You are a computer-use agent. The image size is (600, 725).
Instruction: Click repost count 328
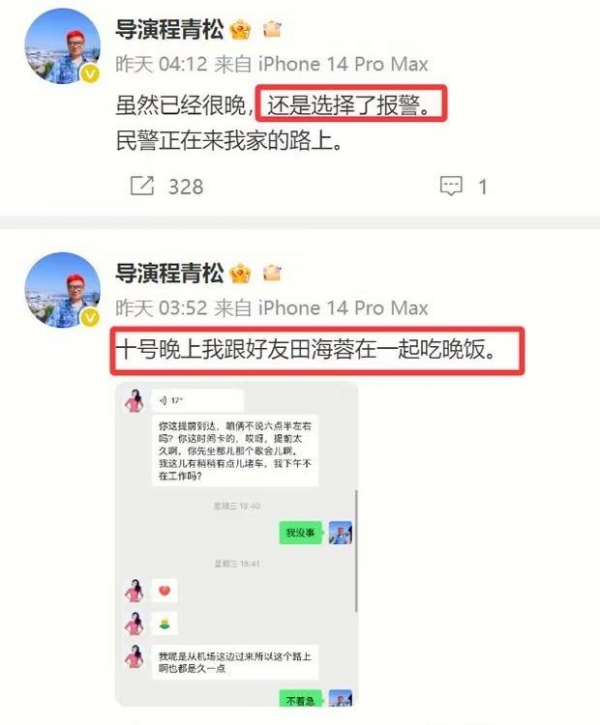click(x=186, y=187)
